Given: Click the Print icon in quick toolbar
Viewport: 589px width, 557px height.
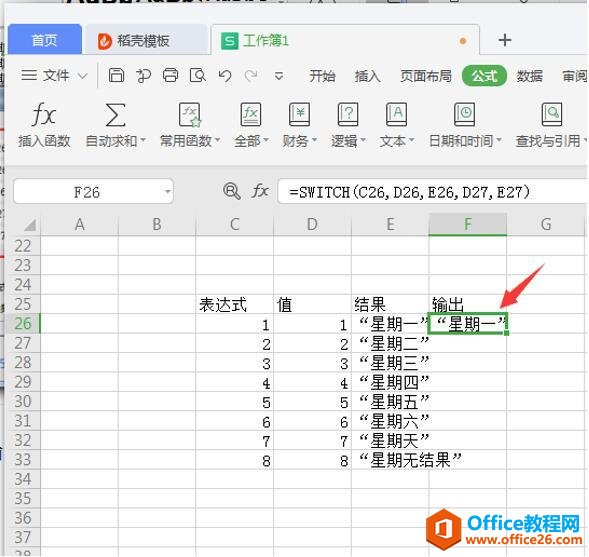Looking at the screenshot, I should click(170, 75).
